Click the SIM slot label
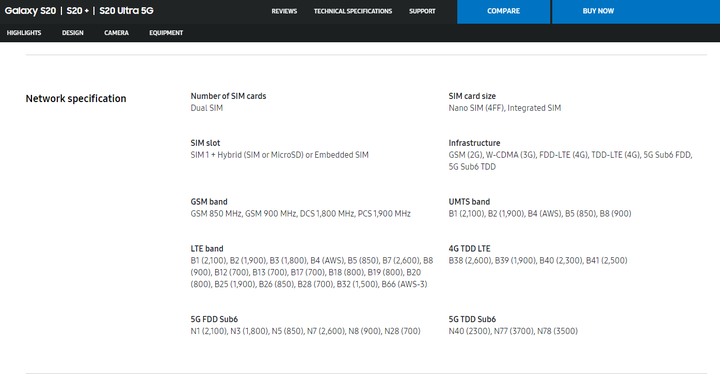Screen dimensions: 720x383 pos(205,143)
